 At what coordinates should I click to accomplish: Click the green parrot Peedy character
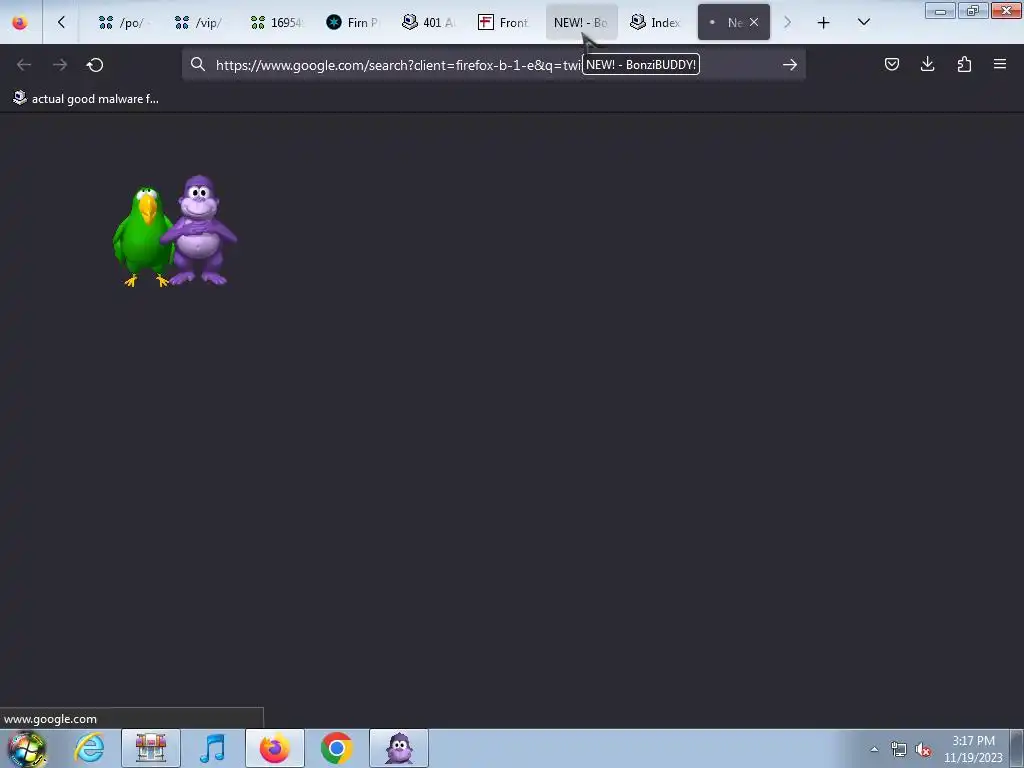(142, 236)
